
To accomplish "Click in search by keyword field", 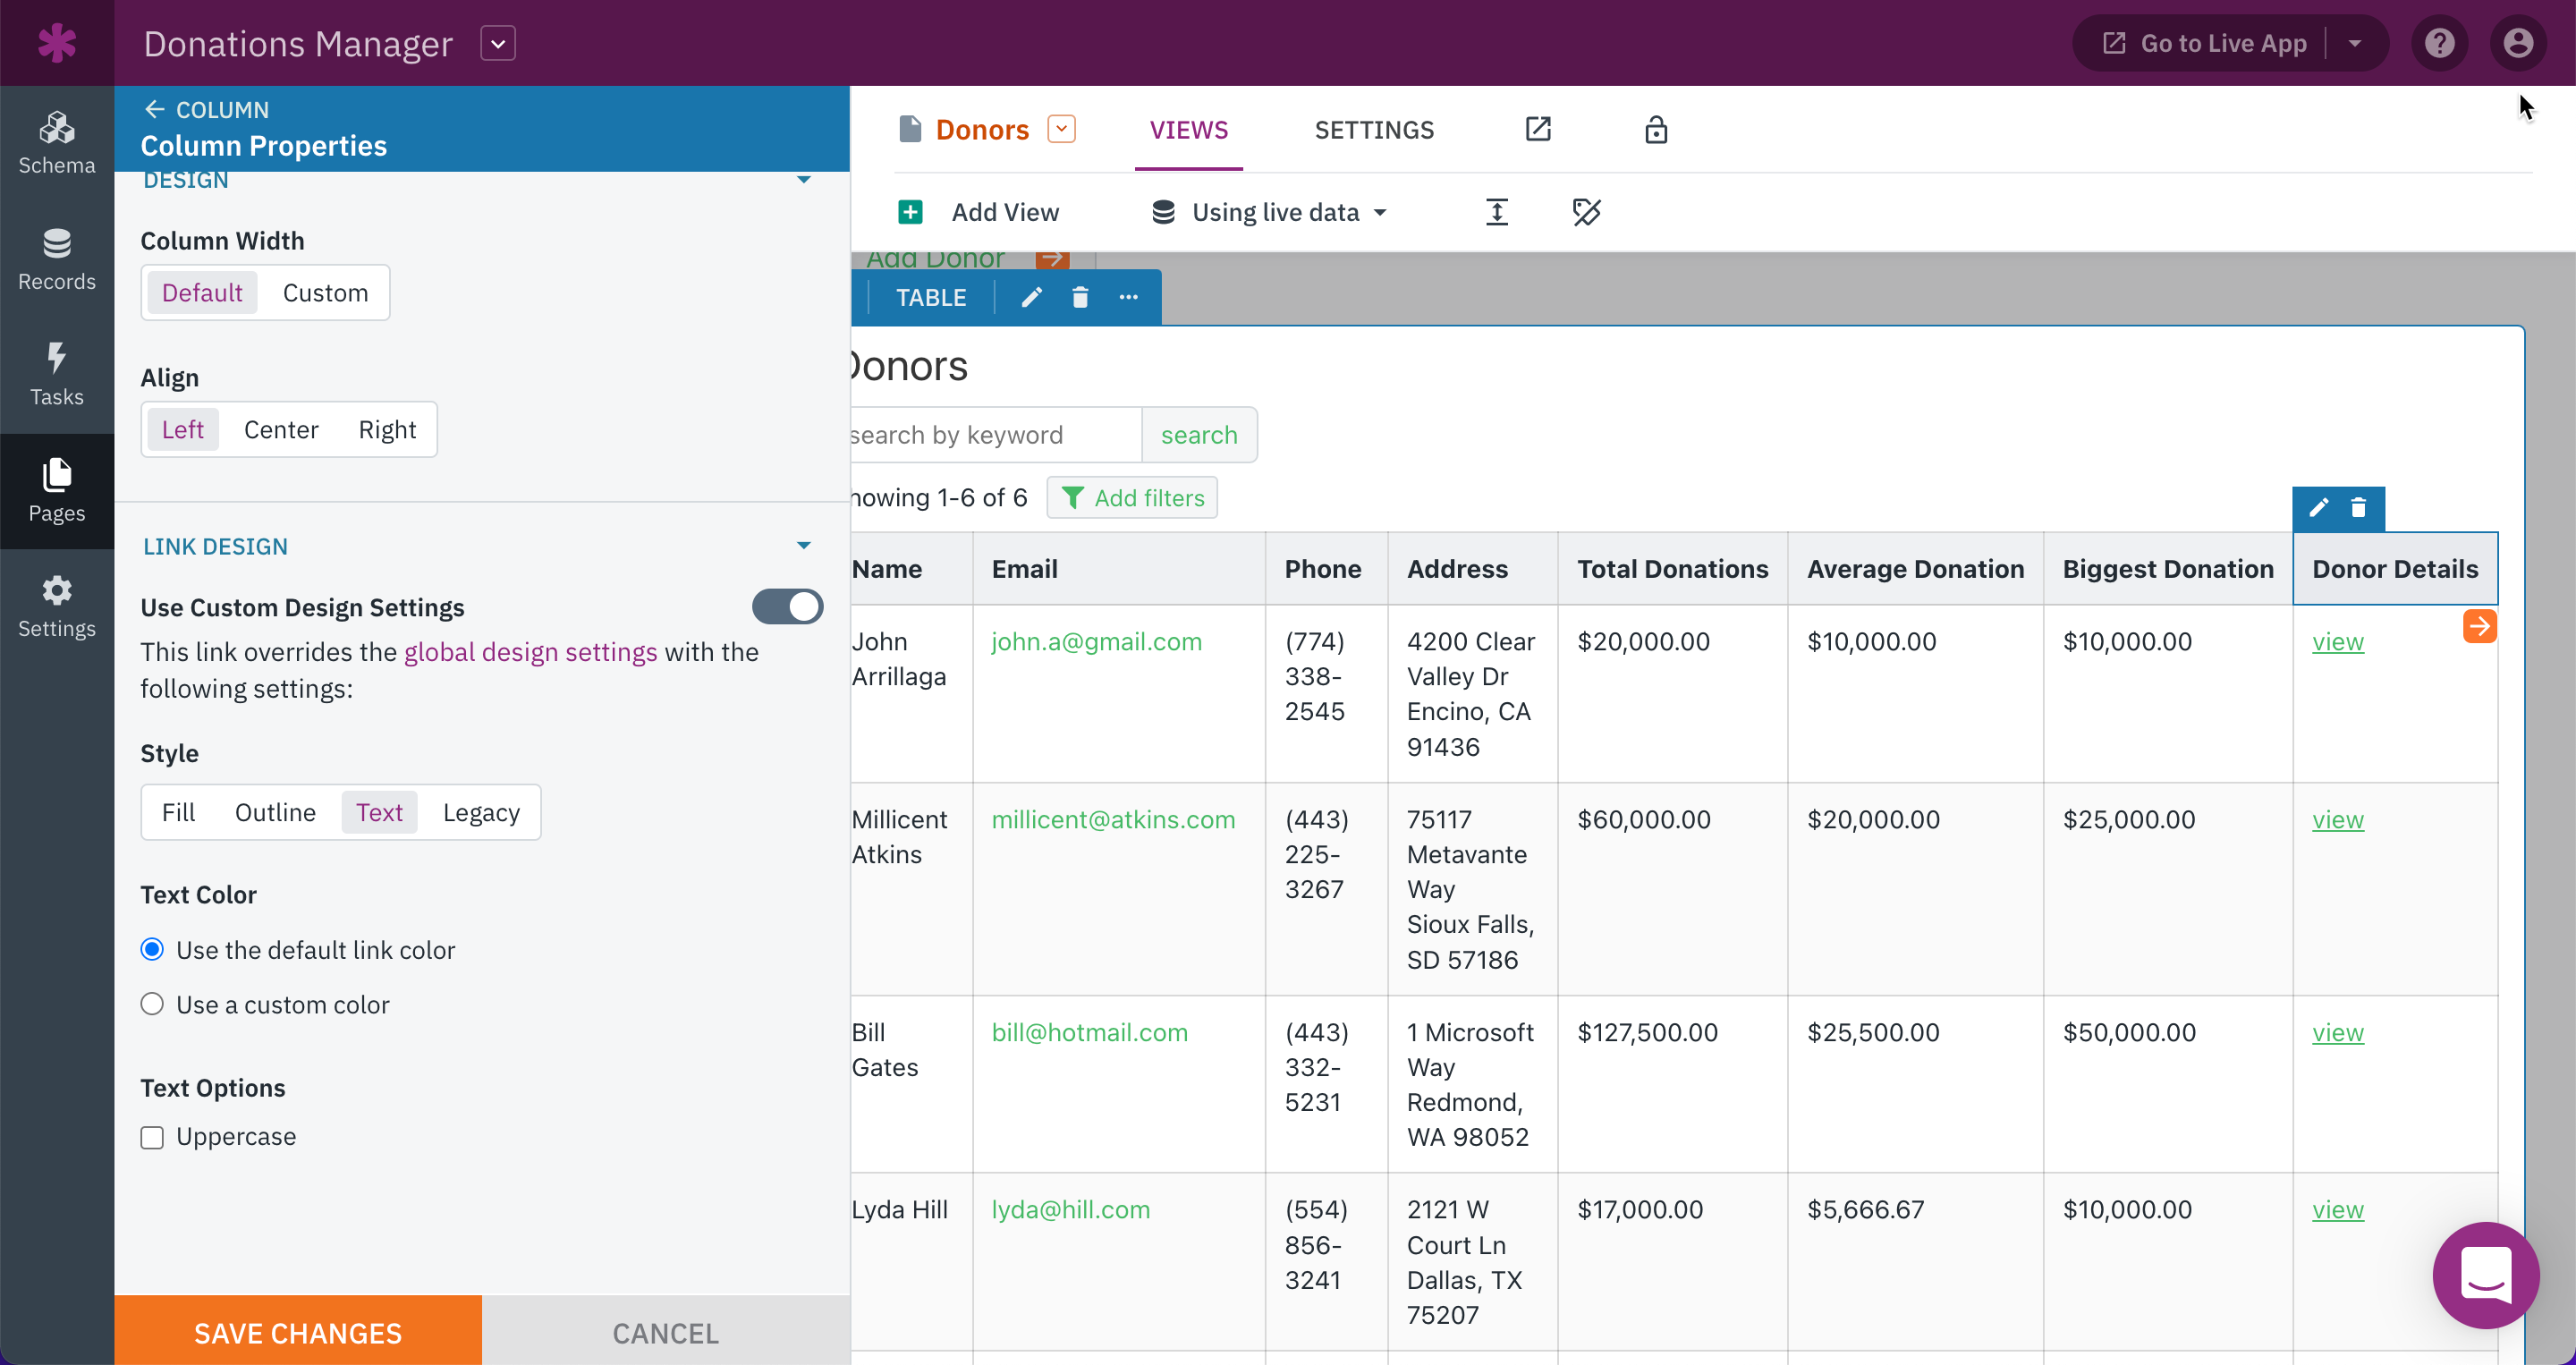I will (x=995, y=435).
